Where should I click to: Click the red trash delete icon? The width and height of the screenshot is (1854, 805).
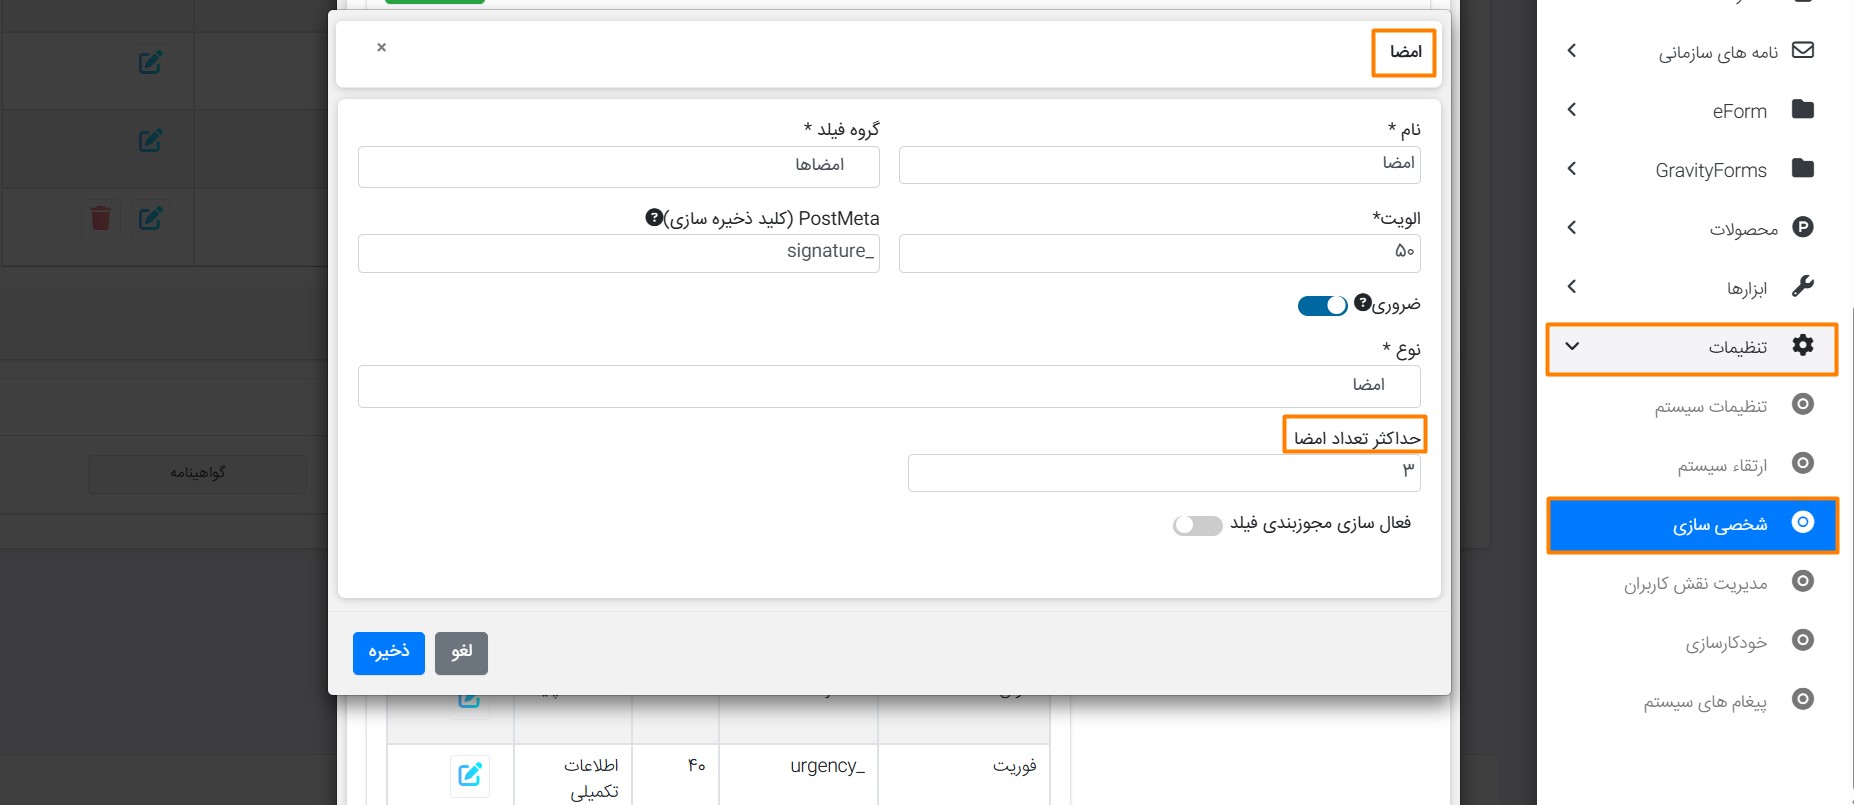coord(101,218)
